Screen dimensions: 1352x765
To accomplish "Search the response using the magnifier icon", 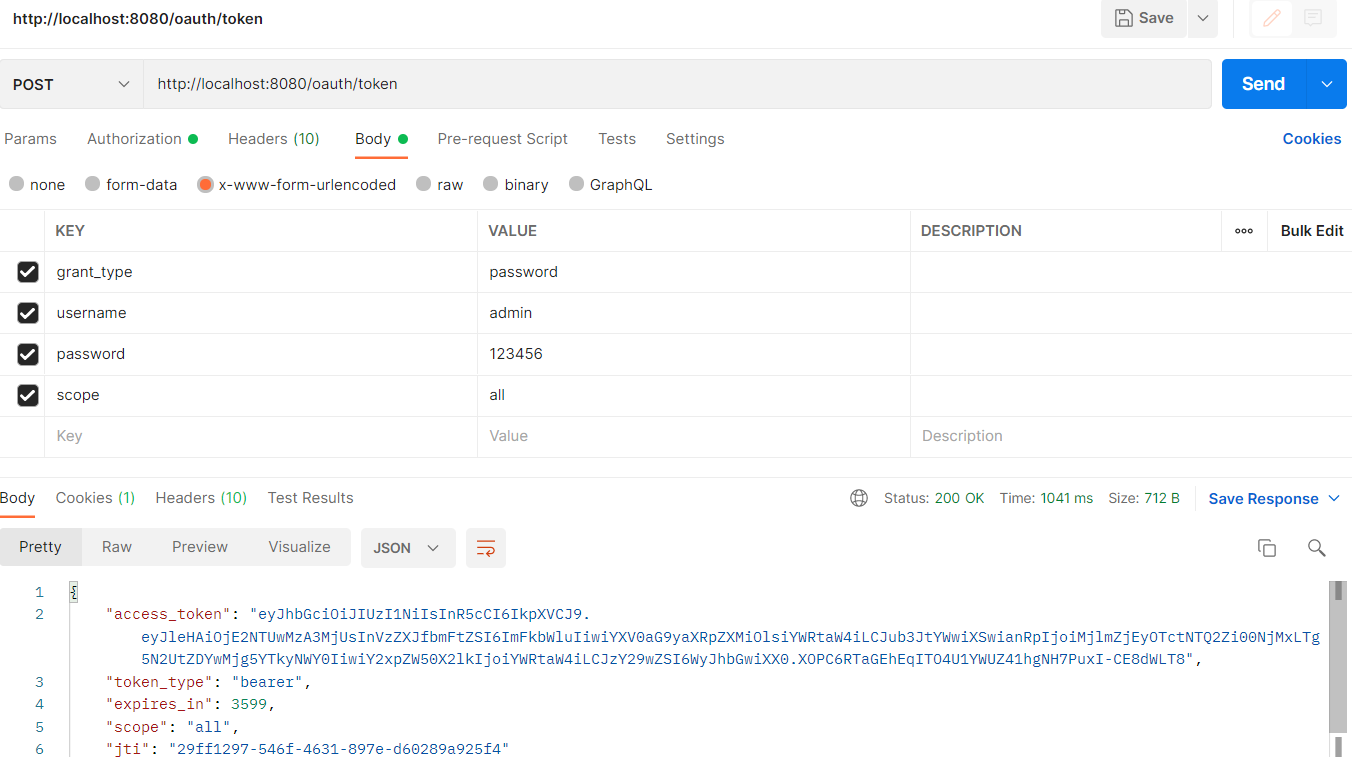I will click(1316, 548).
